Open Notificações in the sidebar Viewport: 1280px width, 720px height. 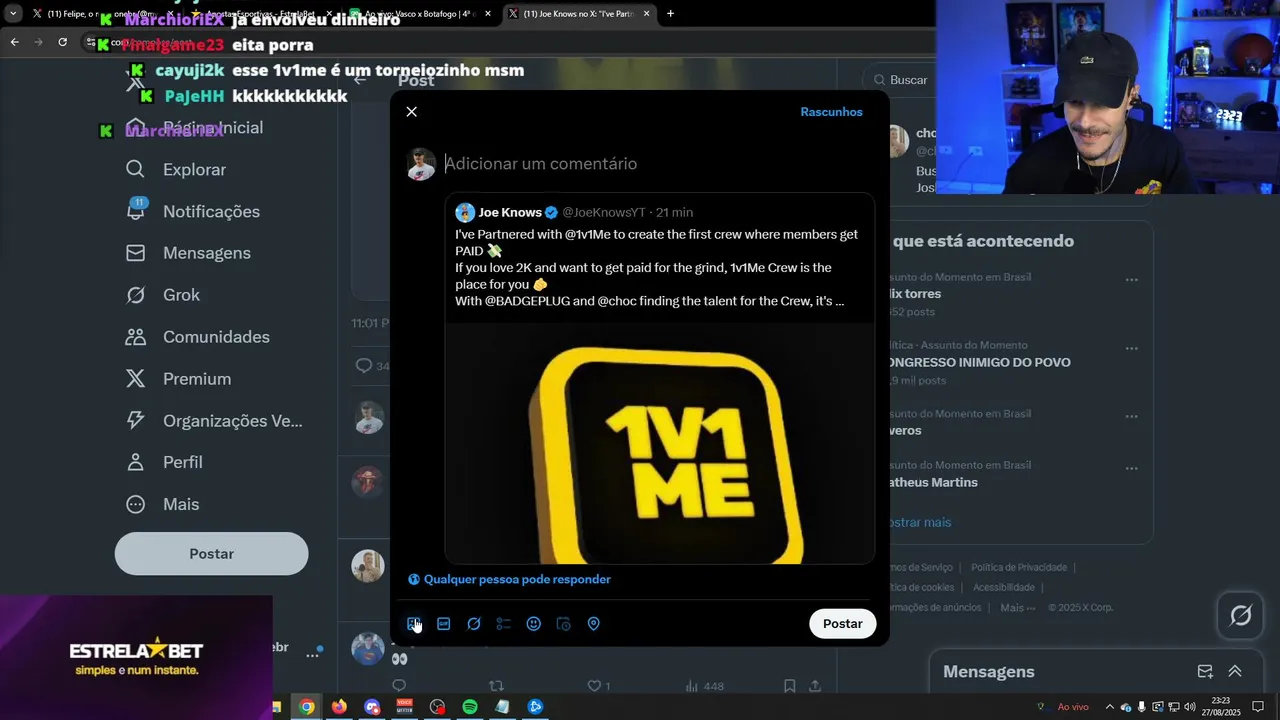coord(193,212)
